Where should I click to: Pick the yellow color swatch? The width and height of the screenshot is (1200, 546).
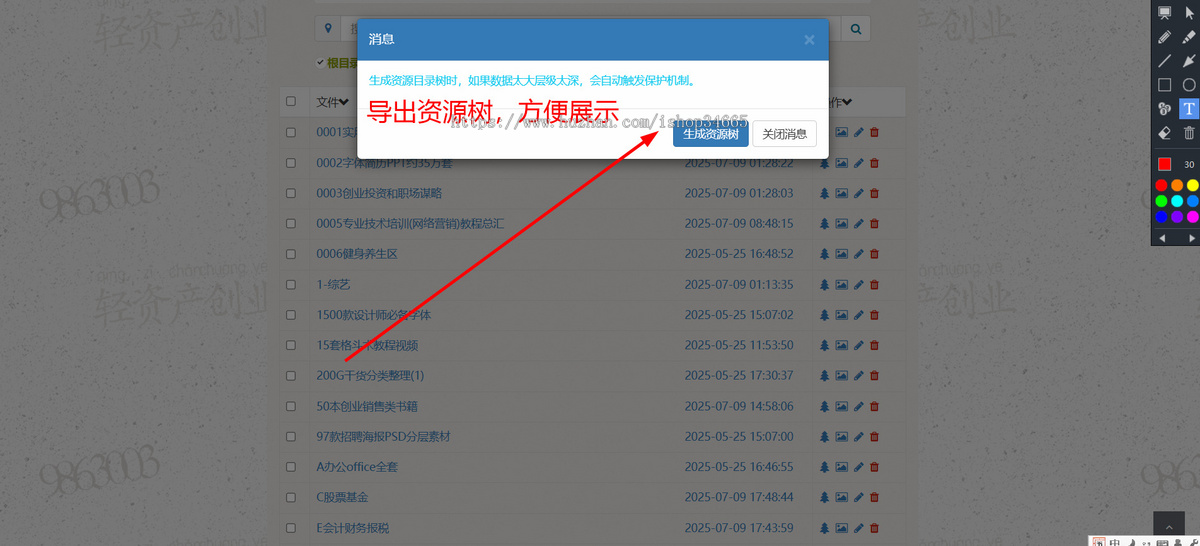(x=1193, y=185)
